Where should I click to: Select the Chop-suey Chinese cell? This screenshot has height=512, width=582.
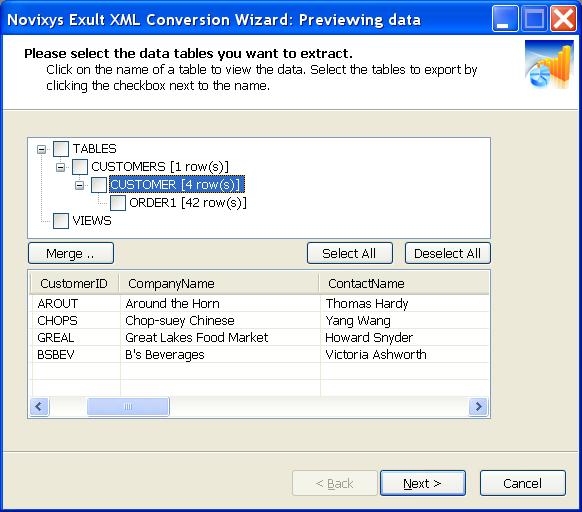point(220,320)
